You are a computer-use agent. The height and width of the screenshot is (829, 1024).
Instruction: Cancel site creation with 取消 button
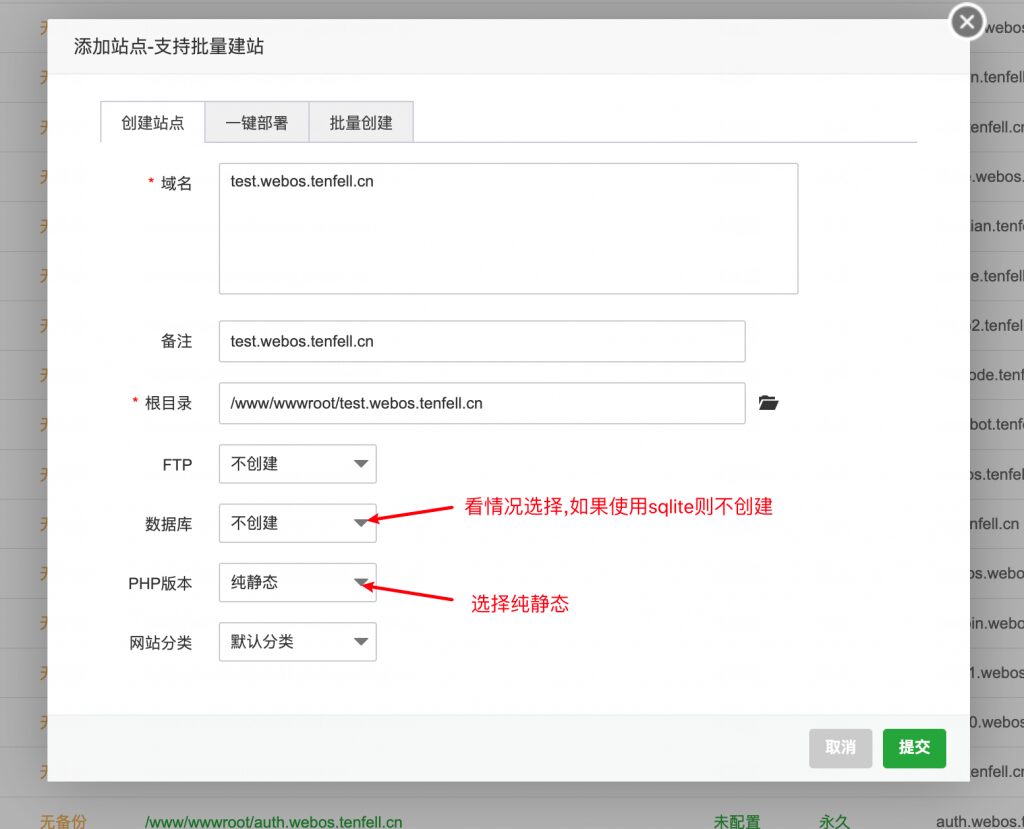840,748
